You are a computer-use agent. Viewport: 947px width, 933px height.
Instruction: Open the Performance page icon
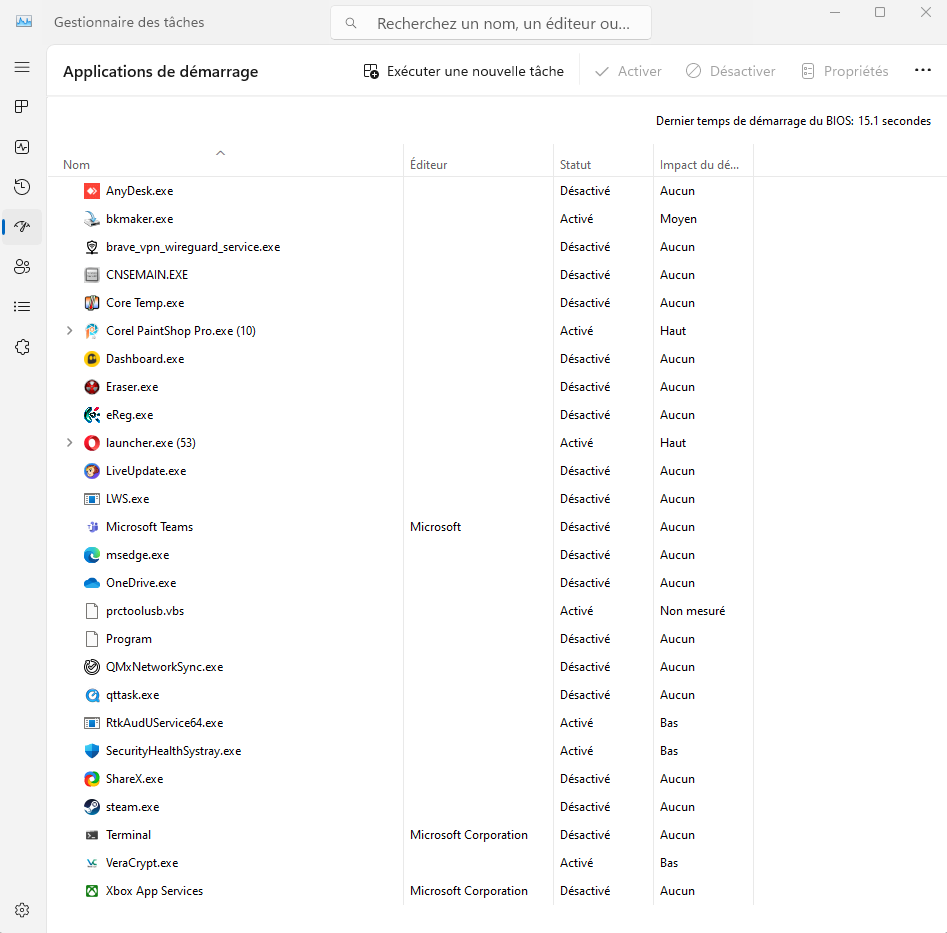22,147
